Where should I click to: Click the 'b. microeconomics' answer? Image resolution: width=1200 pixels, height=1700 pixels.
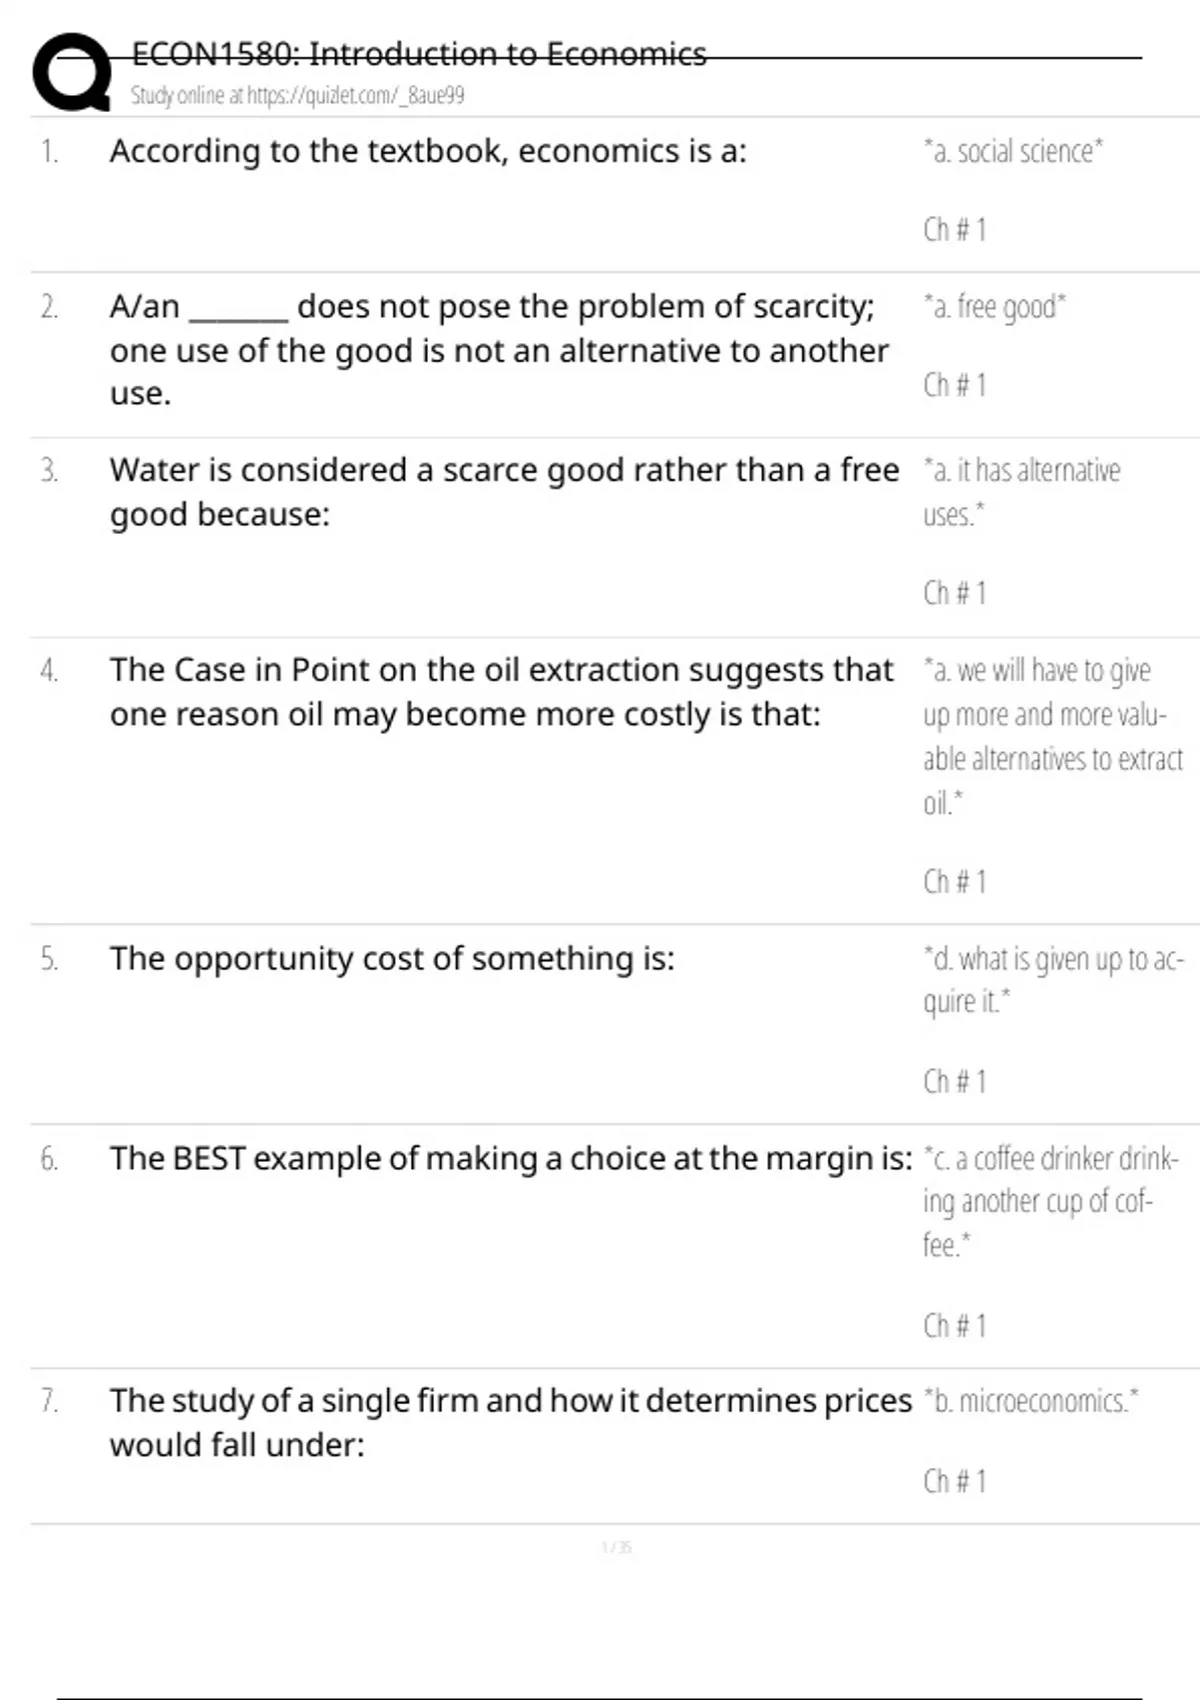pyautogui.click(x=1030, y=1401)
